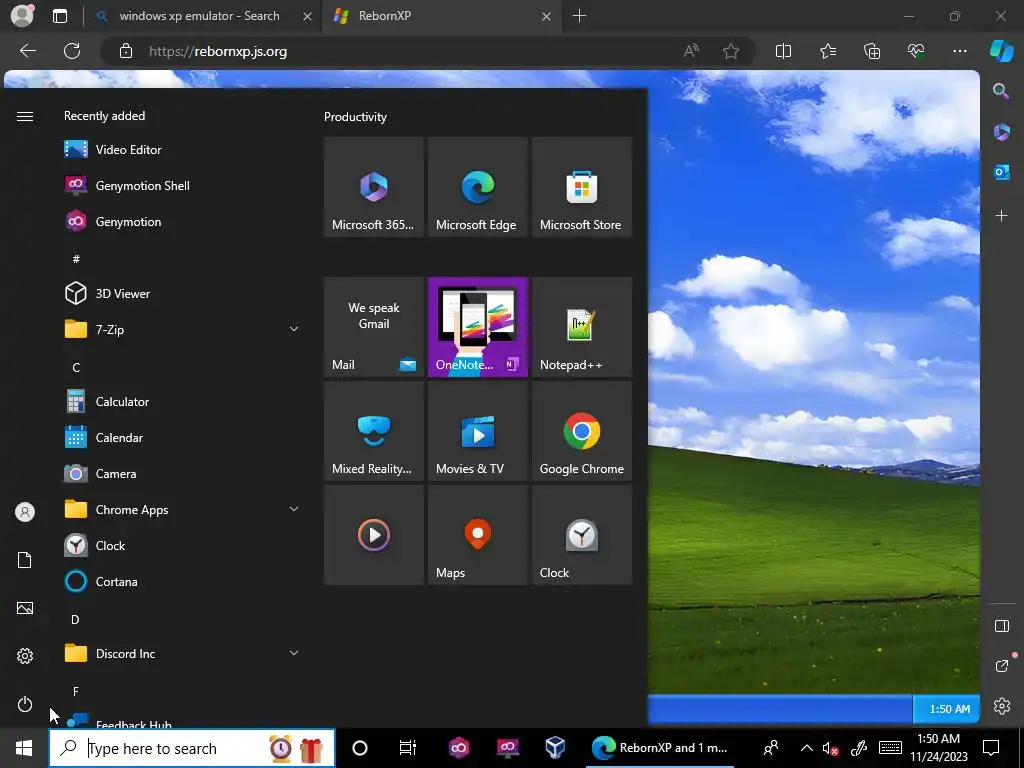Refresh the page
Viewport: 1024px width, 768px height.
pos(72,51)
